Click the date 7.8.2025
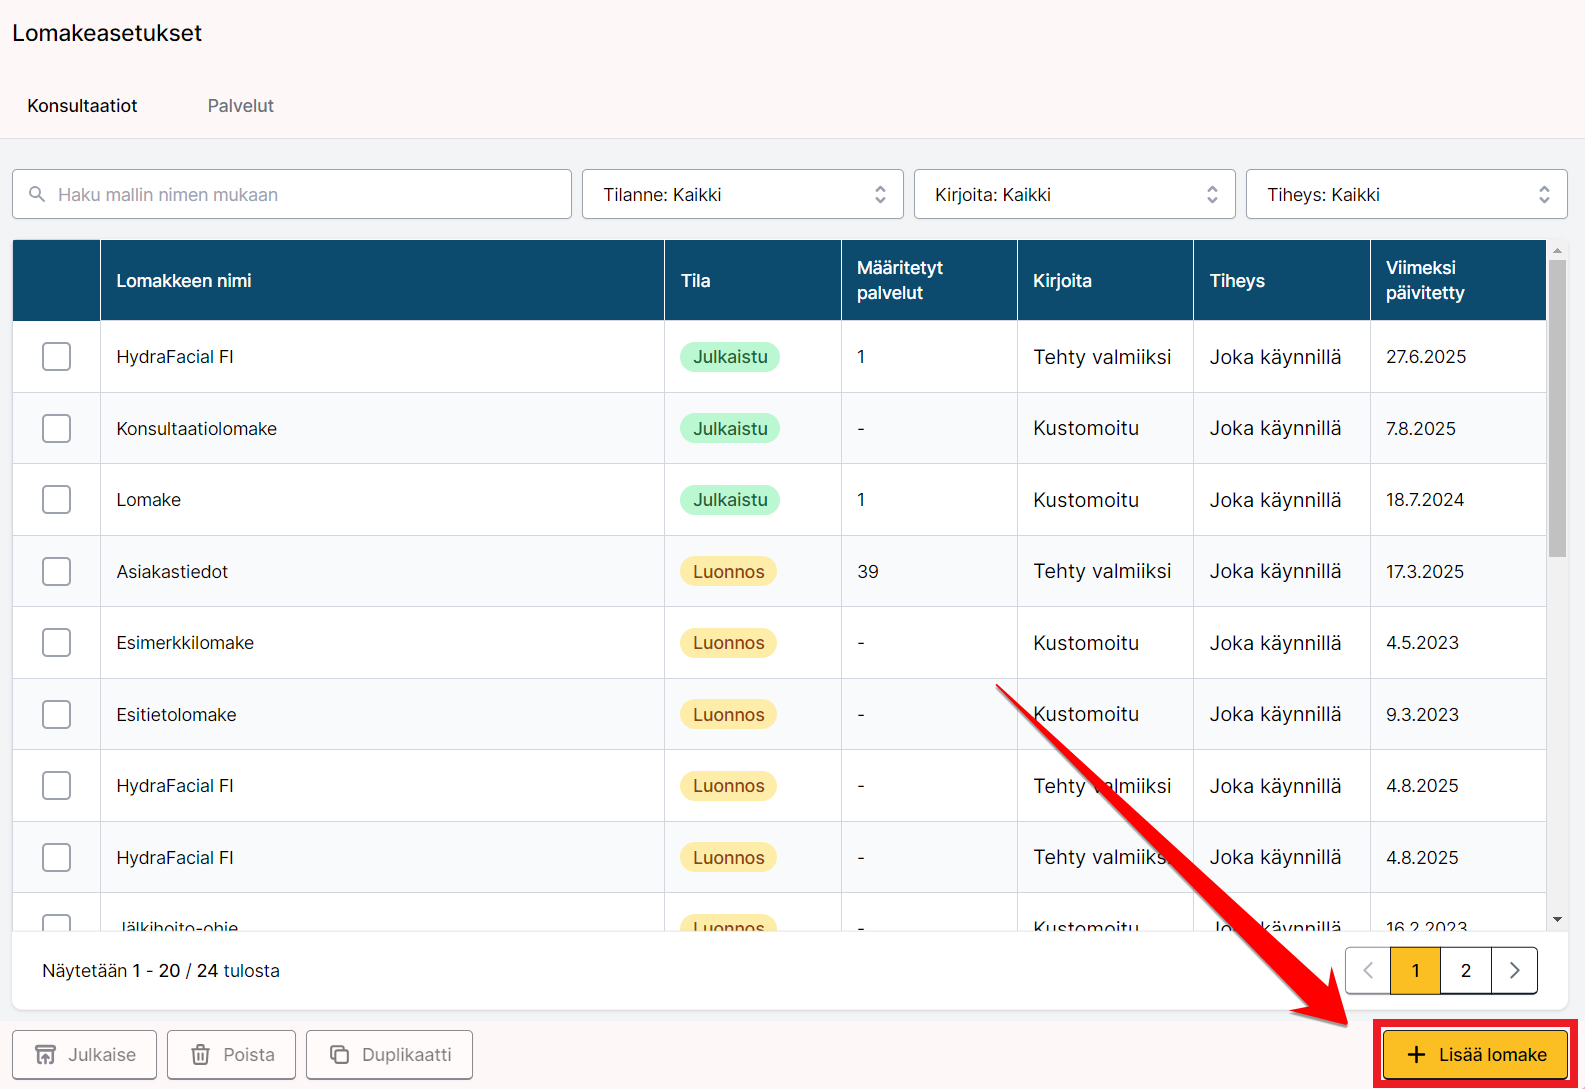This screenshot has width=1585, height=1089. click(x=1421, y=429)
